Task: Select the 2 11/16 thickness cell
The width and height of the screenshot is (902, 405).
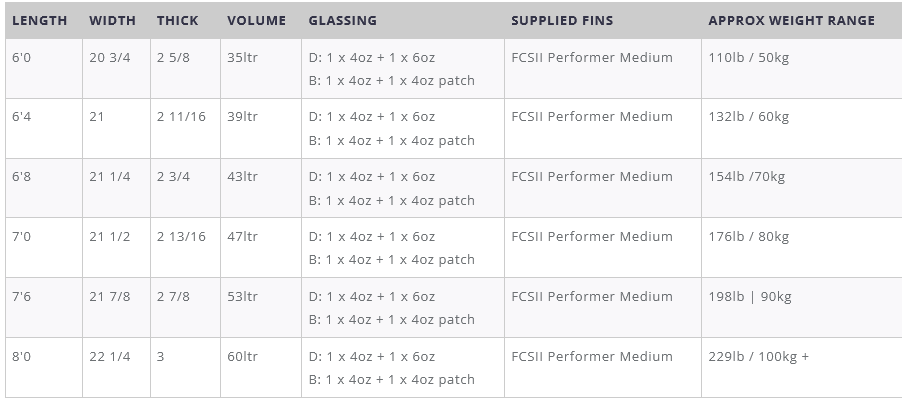Action: tap(181, 117)
